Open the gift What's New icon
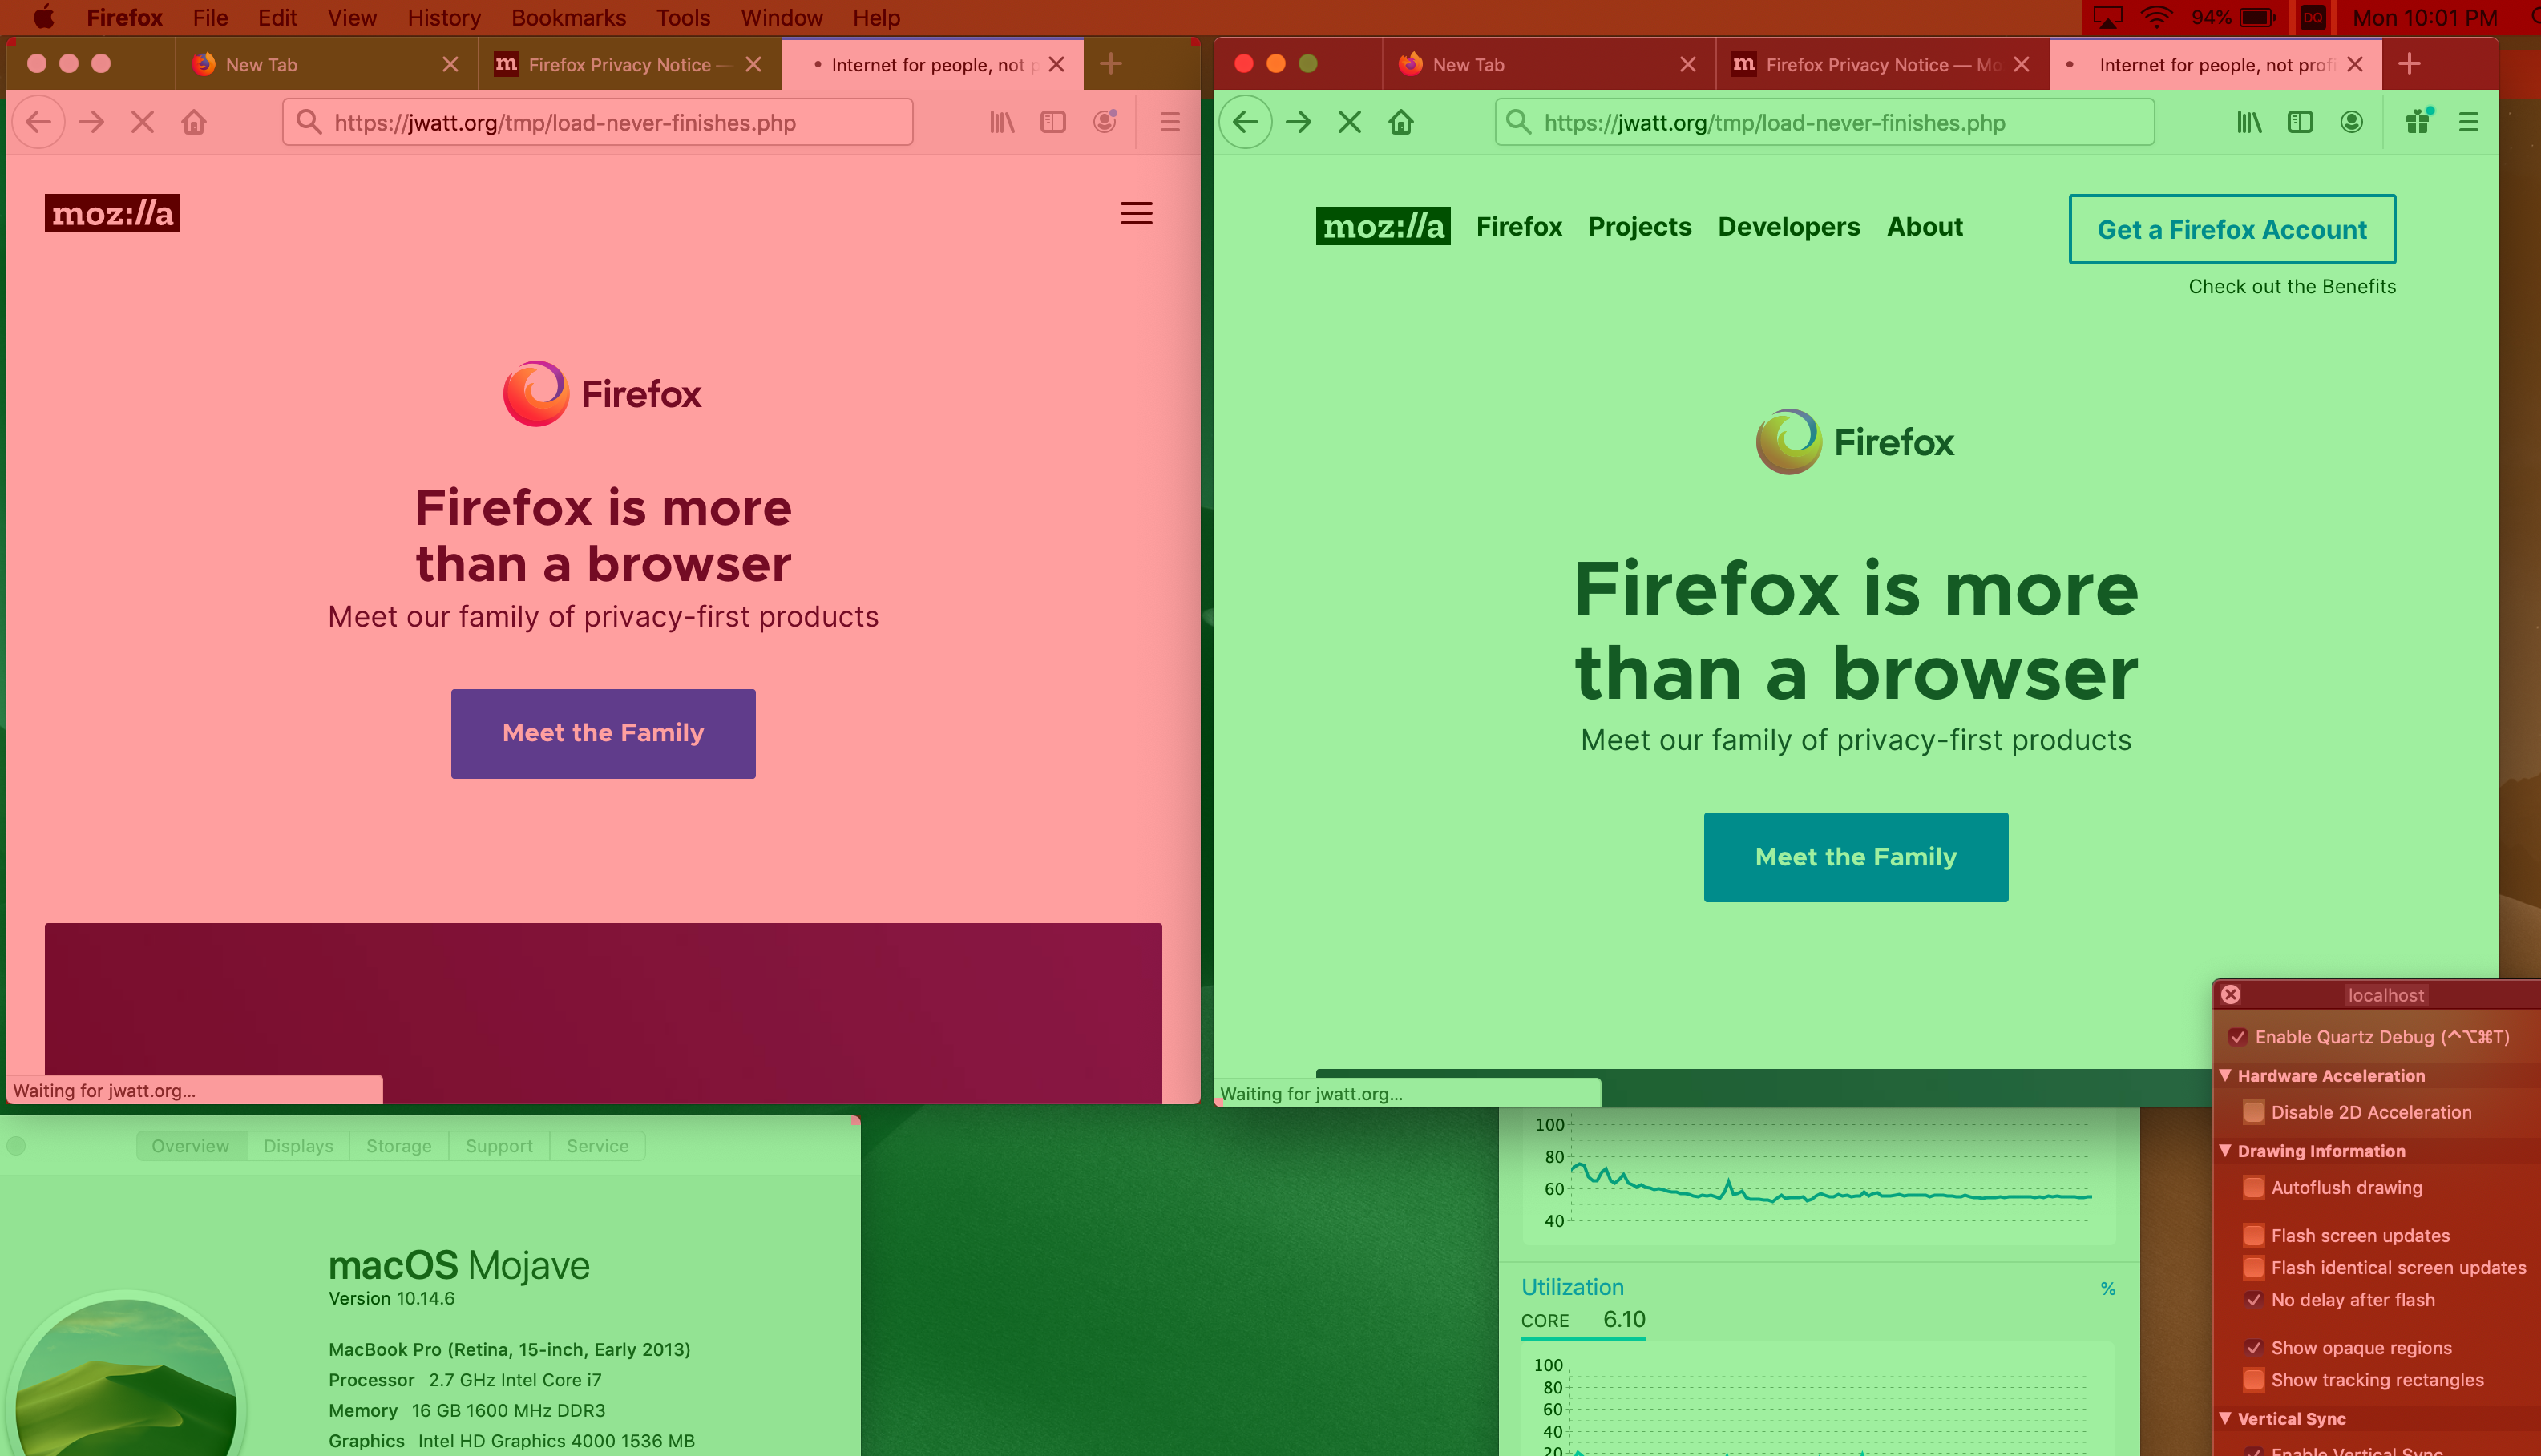2541x1456 pixels. pyautogui.click(x=2418, y=122)
